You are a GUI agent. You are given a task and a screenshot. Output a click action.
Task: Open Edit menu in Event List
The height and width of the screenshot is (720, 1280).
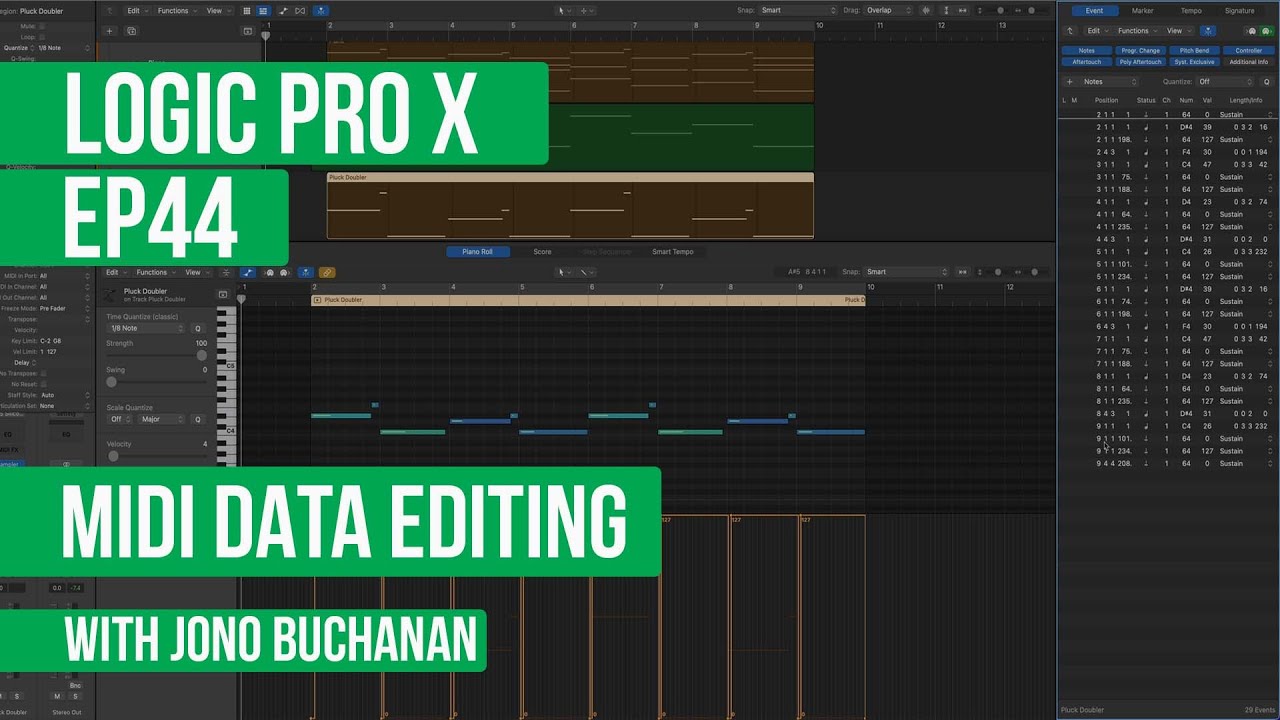1097,31
